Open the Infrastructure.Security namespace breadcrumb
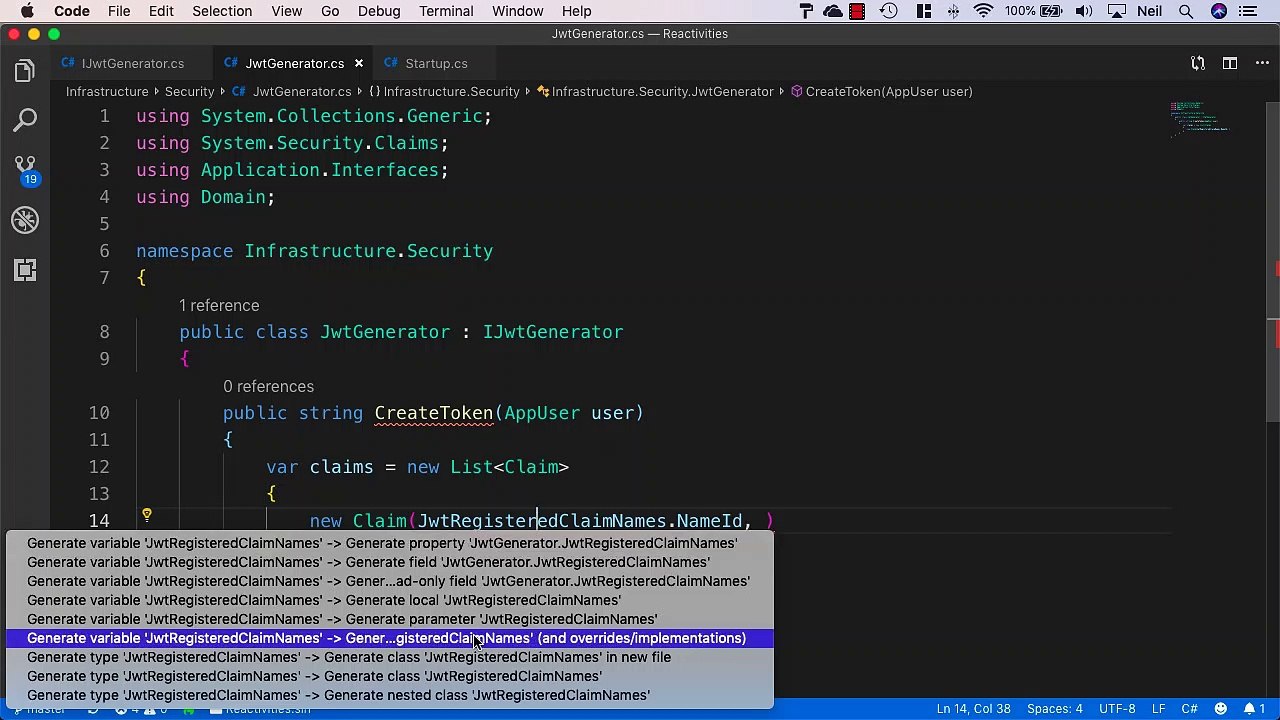Viewport: 1280px width, 720px height. click(x=444, y=91)
